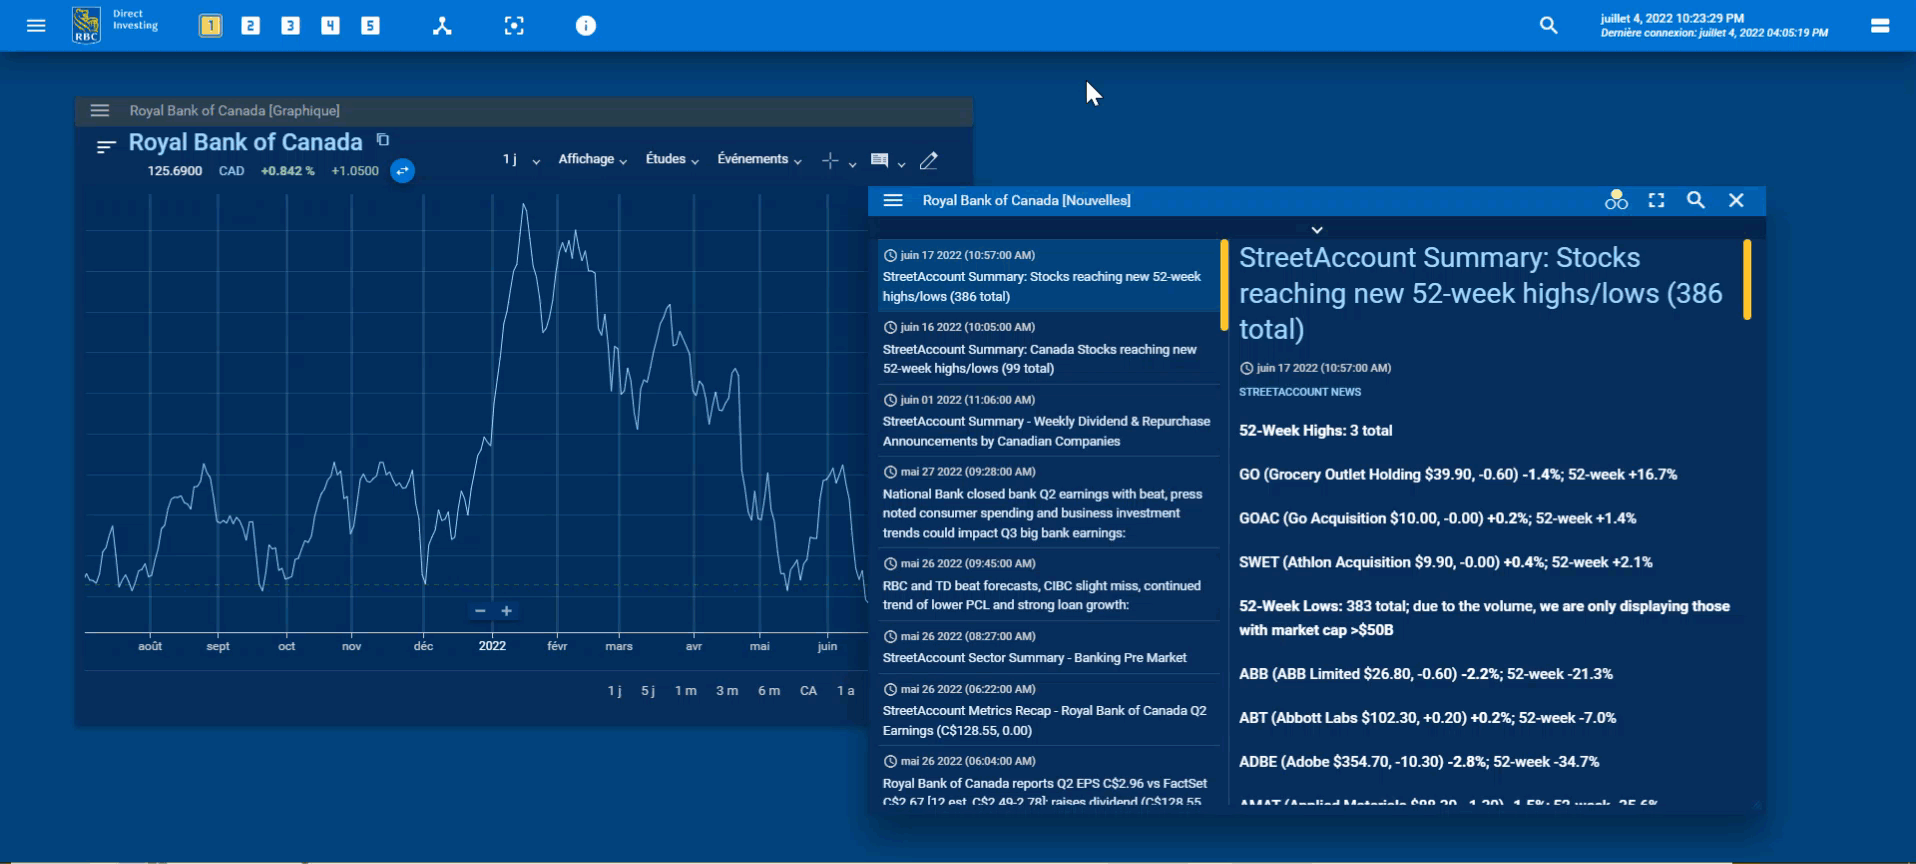The height and width of the screenshot is (864, 1916).
Task: Expand news panel to fullscreen
Action: tap(1656, 200)
